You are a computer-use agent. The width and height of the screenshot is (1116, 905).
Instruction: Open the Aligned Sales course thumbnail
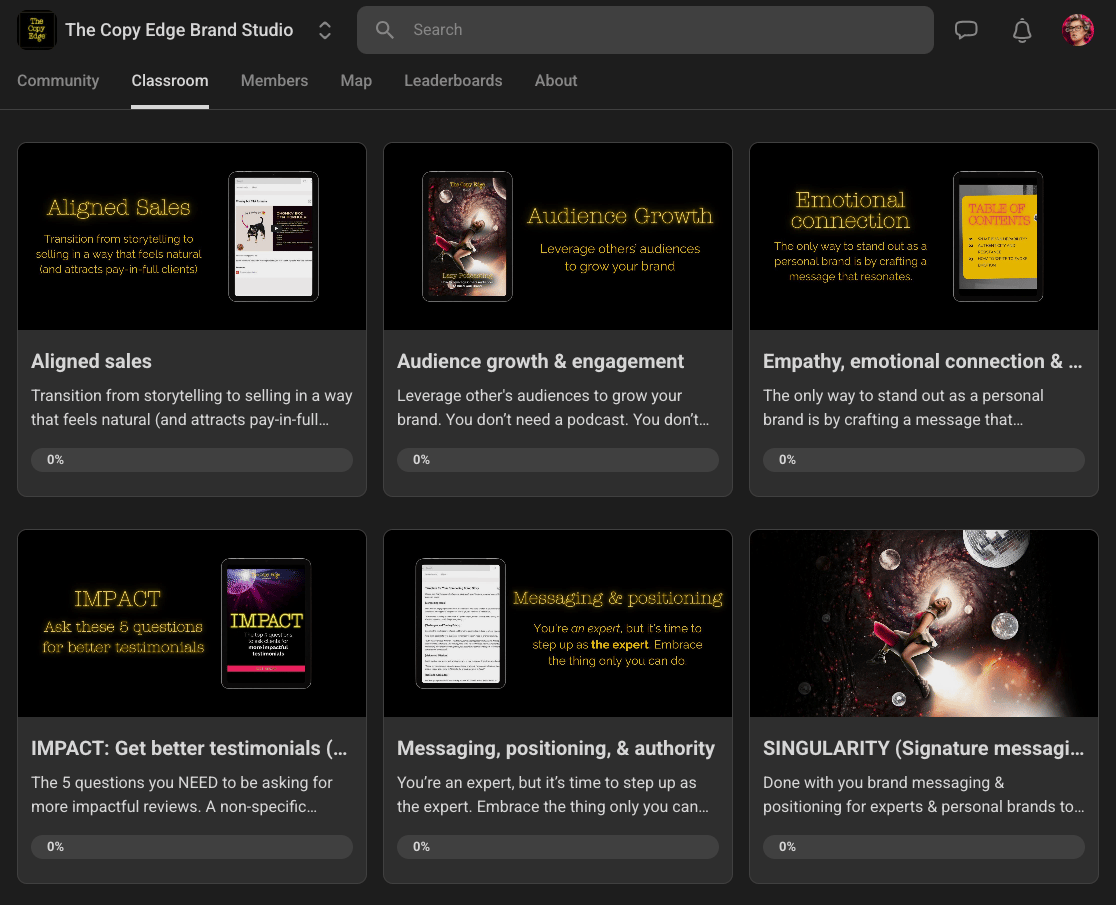tap(192, 237)
